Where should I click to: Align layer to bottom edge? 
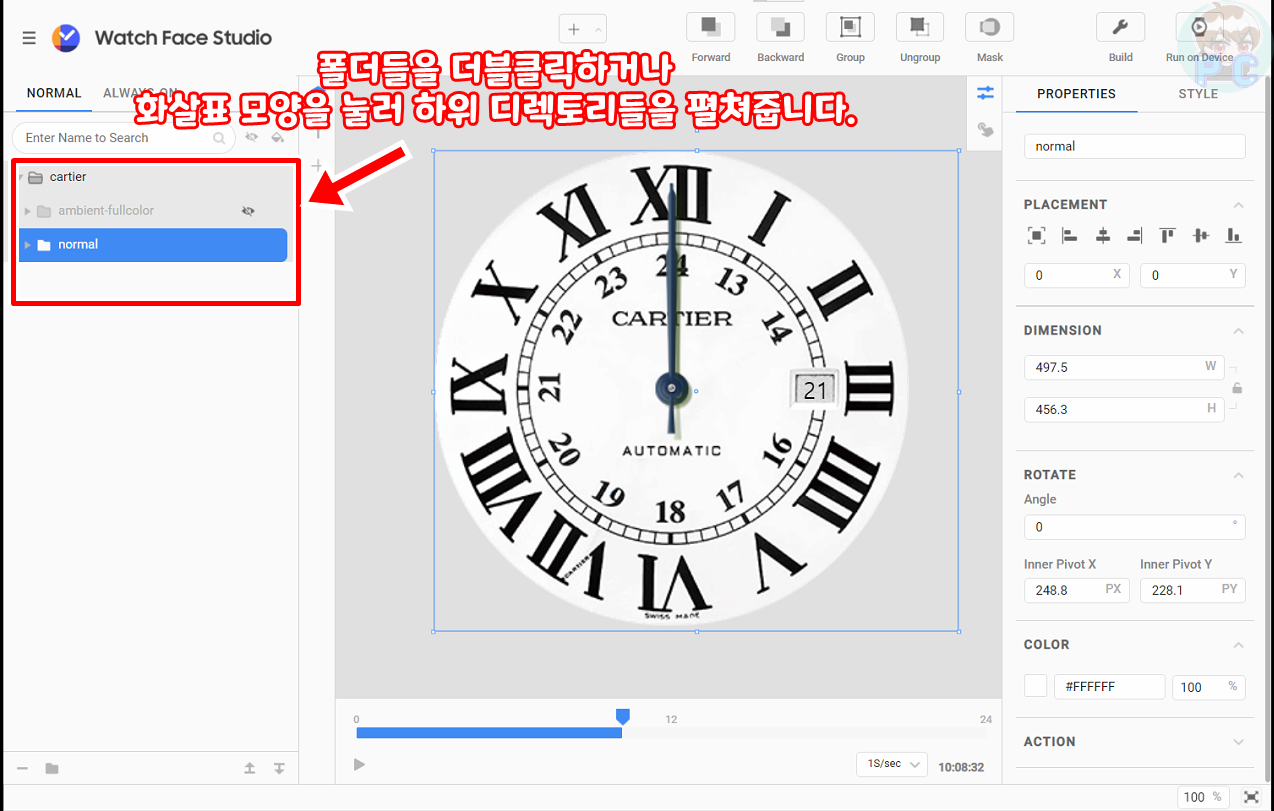click(x=1234, y=236)
